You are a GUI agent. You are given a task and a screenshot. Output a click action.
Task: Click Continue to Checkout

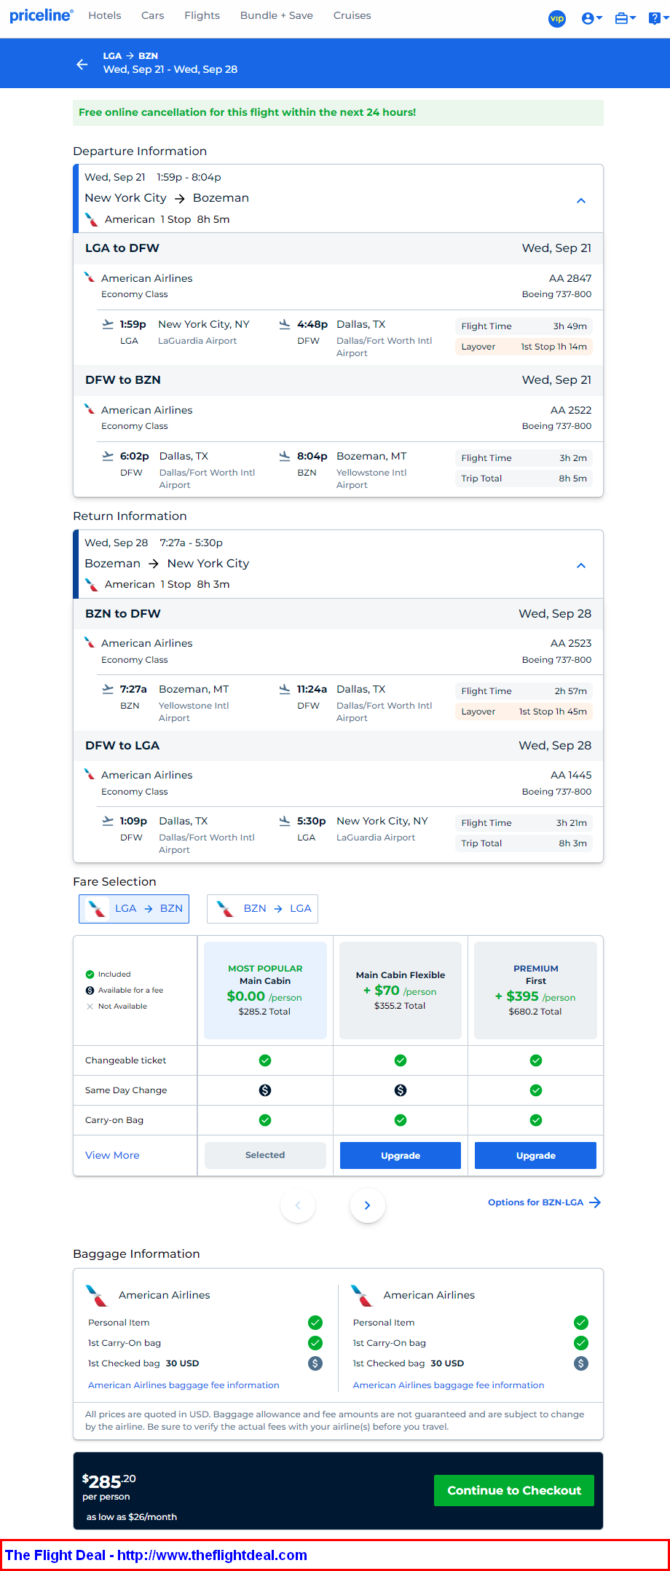coord(514,1490)
